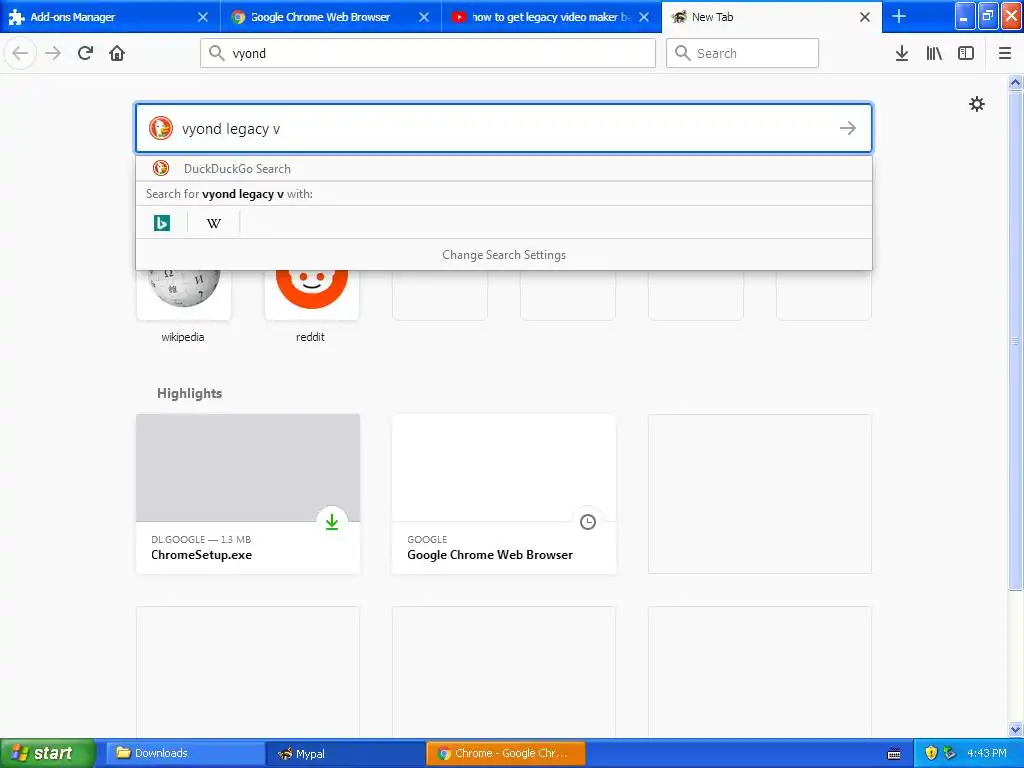This screenshot has width=1024, height=768.
Task: Click the ChromeSetup.exe download badge icon
Action: click(332, 522)
